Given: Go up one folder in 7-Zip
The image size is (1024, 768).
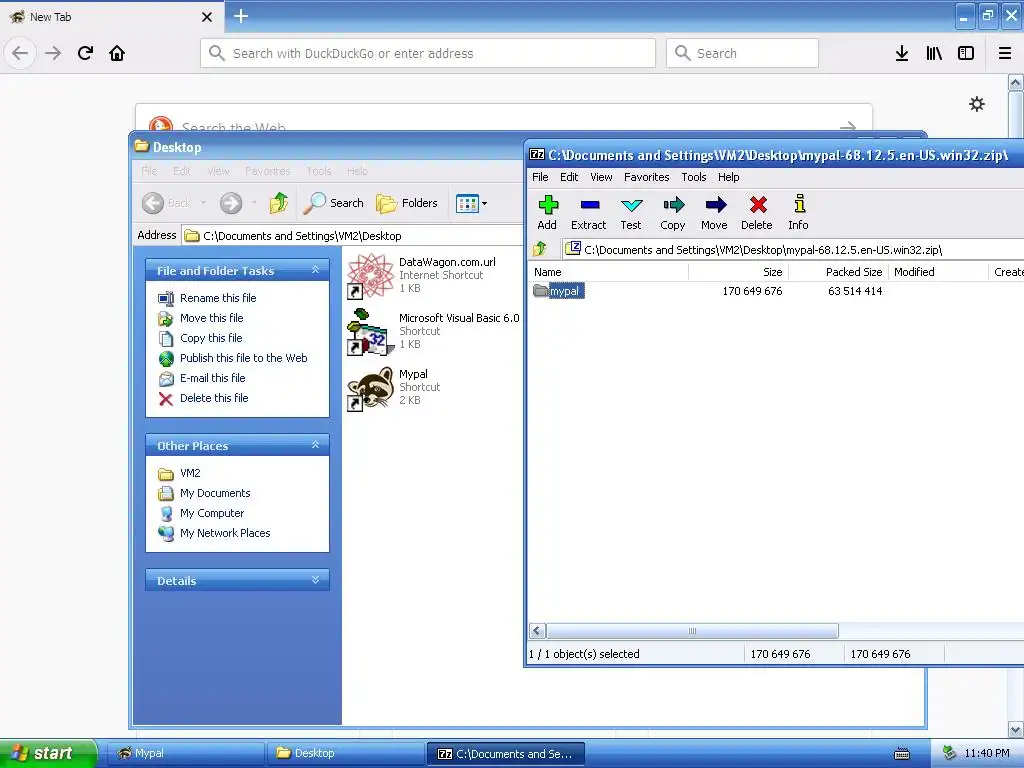Looking at the screenshot, I should click(x=539, y=249).
